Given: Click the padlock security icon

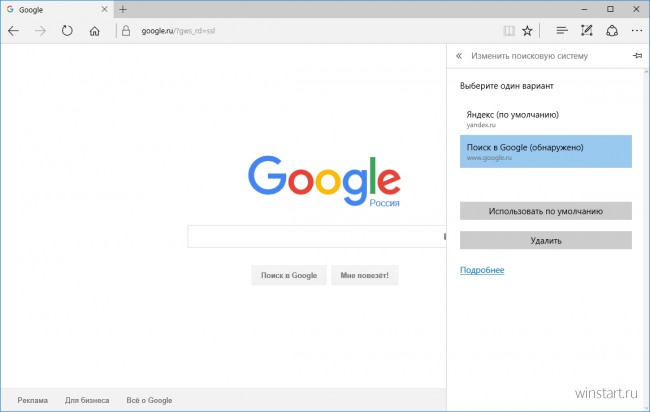Looking at the screenshot, I should pyautogui.click(x=126, y=31).
